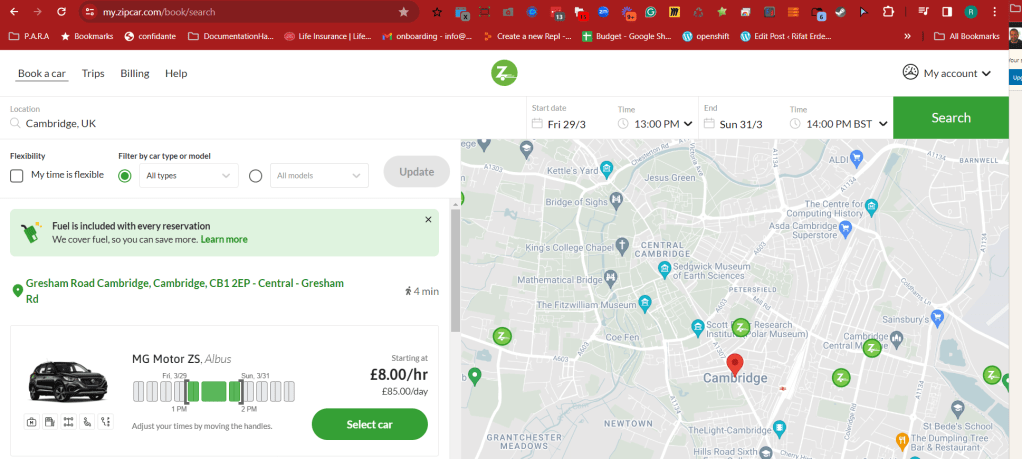Click the King's College Chapel marker

(622, 246)
